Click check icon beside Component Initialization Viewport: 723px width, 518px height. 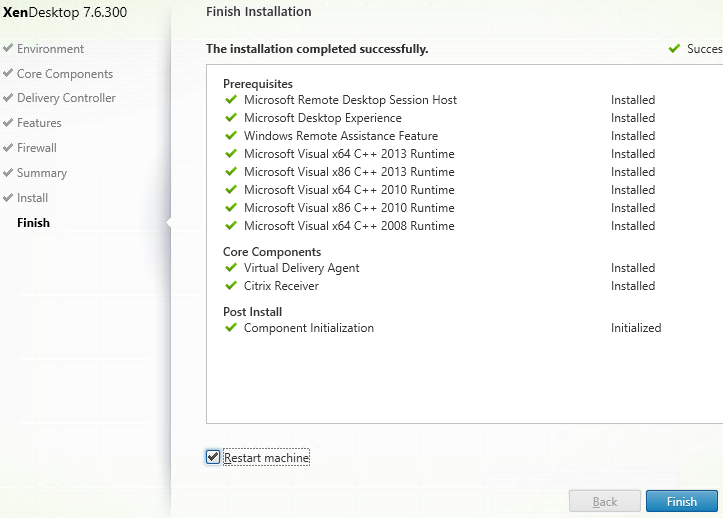point(231,327)
